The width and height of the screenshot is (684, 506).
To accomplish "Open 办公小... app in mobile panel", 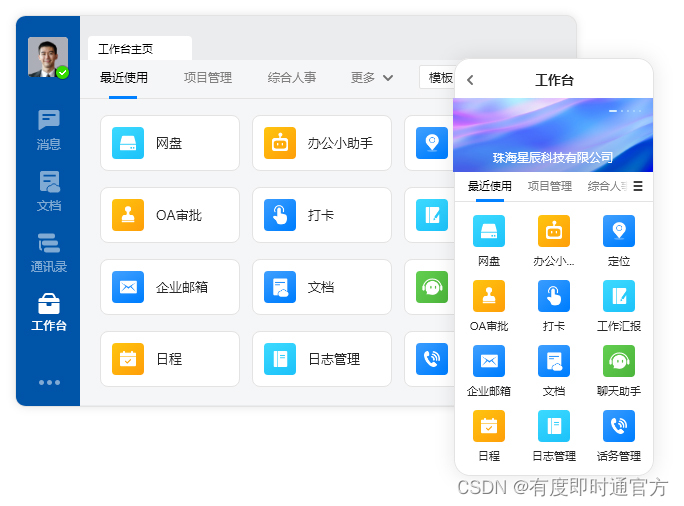I will [x=554, y=241].
